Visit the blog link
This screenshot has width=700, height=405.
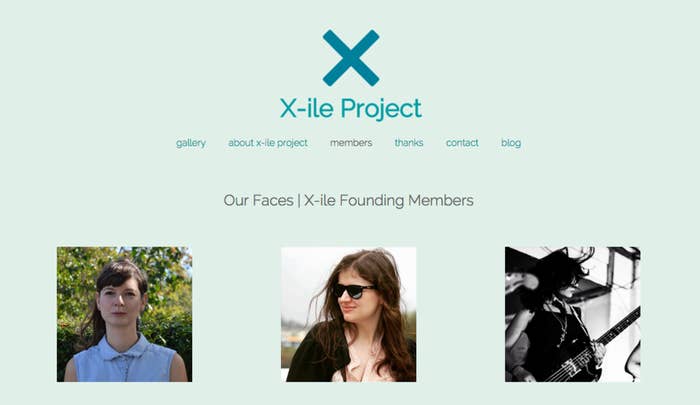(x=511, y=143)
